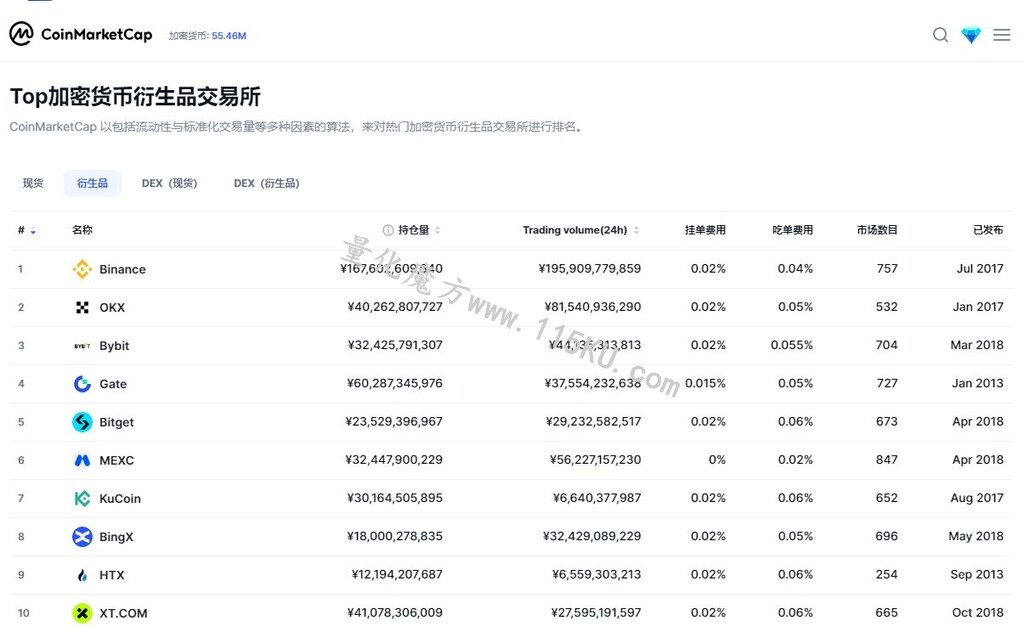This screenshot has width=1024, height=632.
Task: Click Gate open interest ¥60,287,345,976
Action: point(394,383)
